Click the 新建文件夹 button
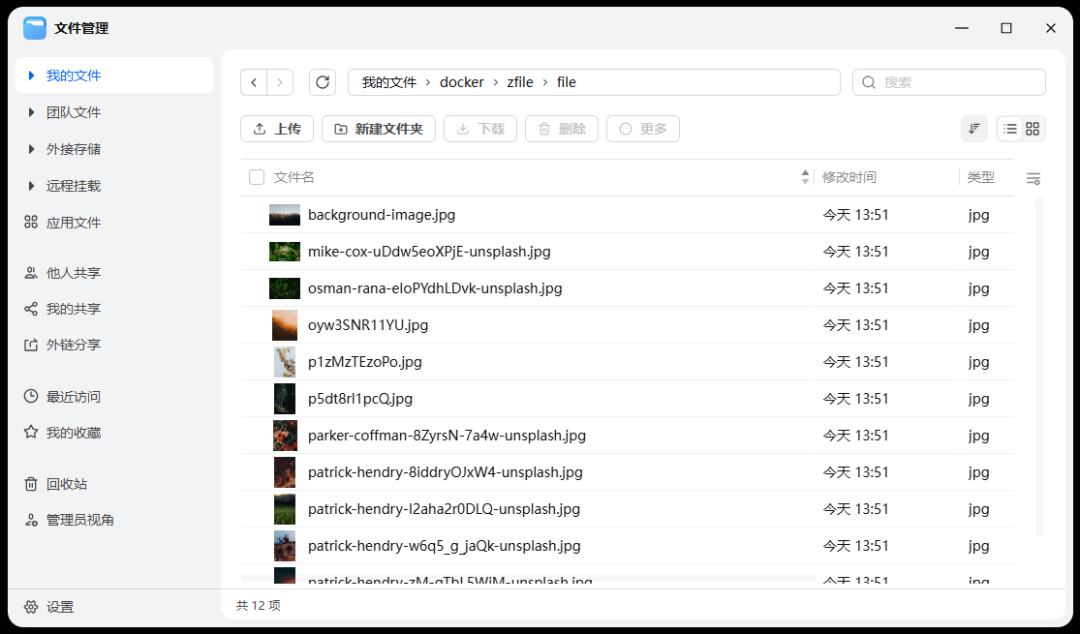 (379, 129)
